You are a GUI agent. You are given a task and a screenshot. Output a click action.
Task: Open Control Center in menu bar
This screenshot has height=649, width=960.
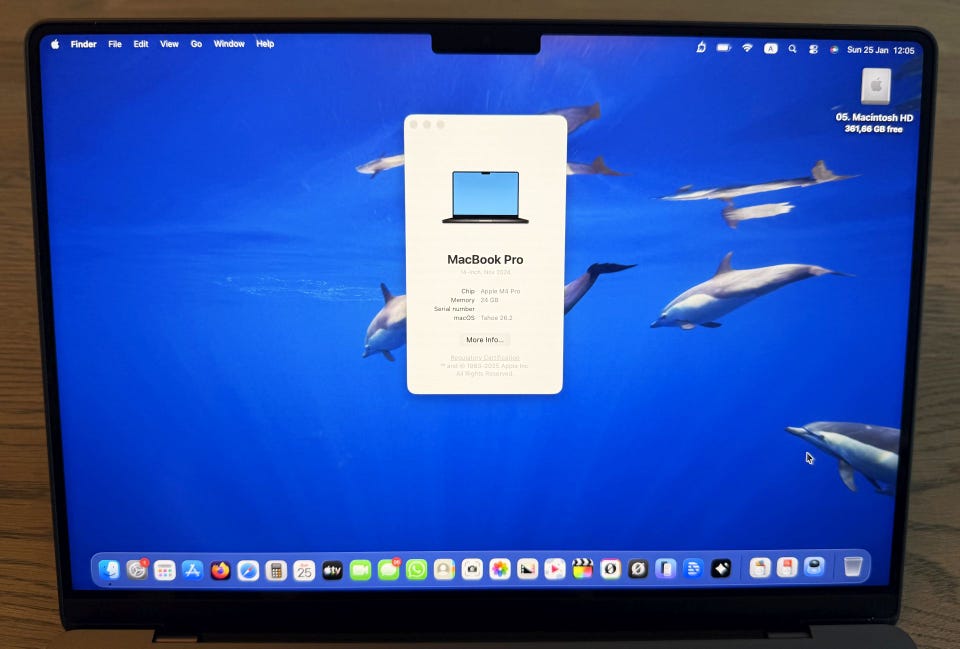(813, 49)
